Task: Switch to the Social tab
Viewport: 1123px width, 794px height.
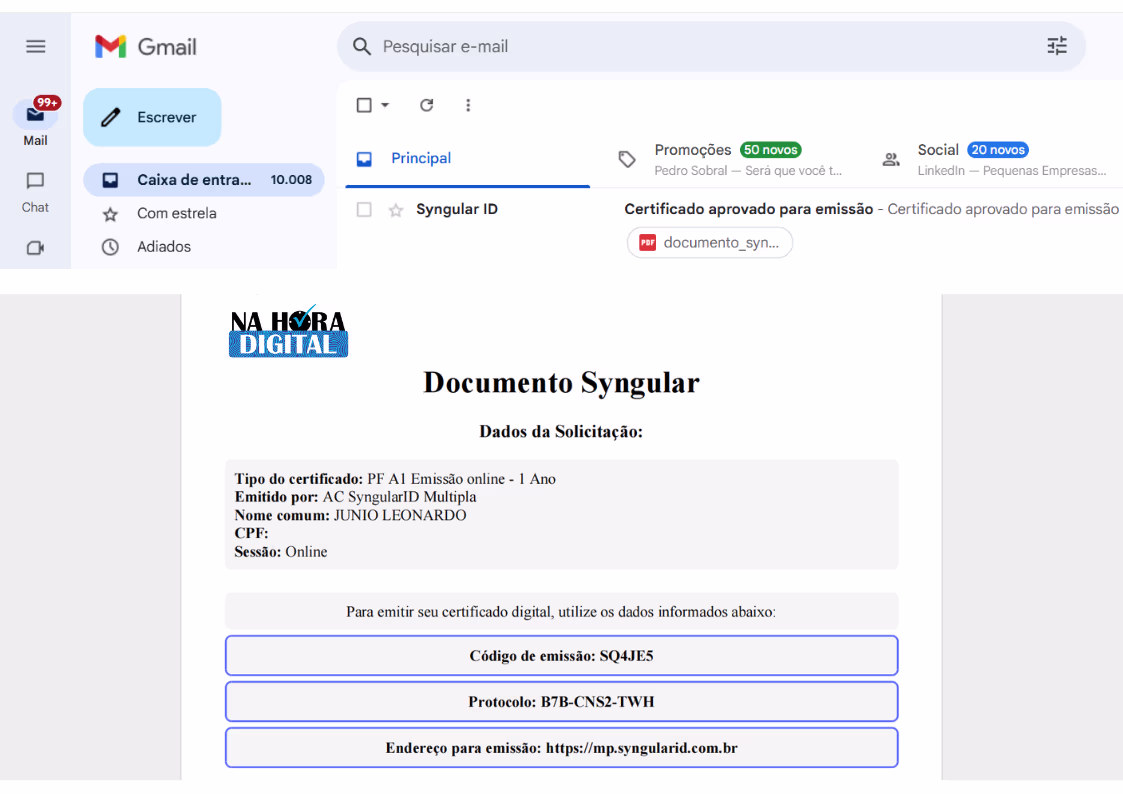Action: (x=996, y=159)
